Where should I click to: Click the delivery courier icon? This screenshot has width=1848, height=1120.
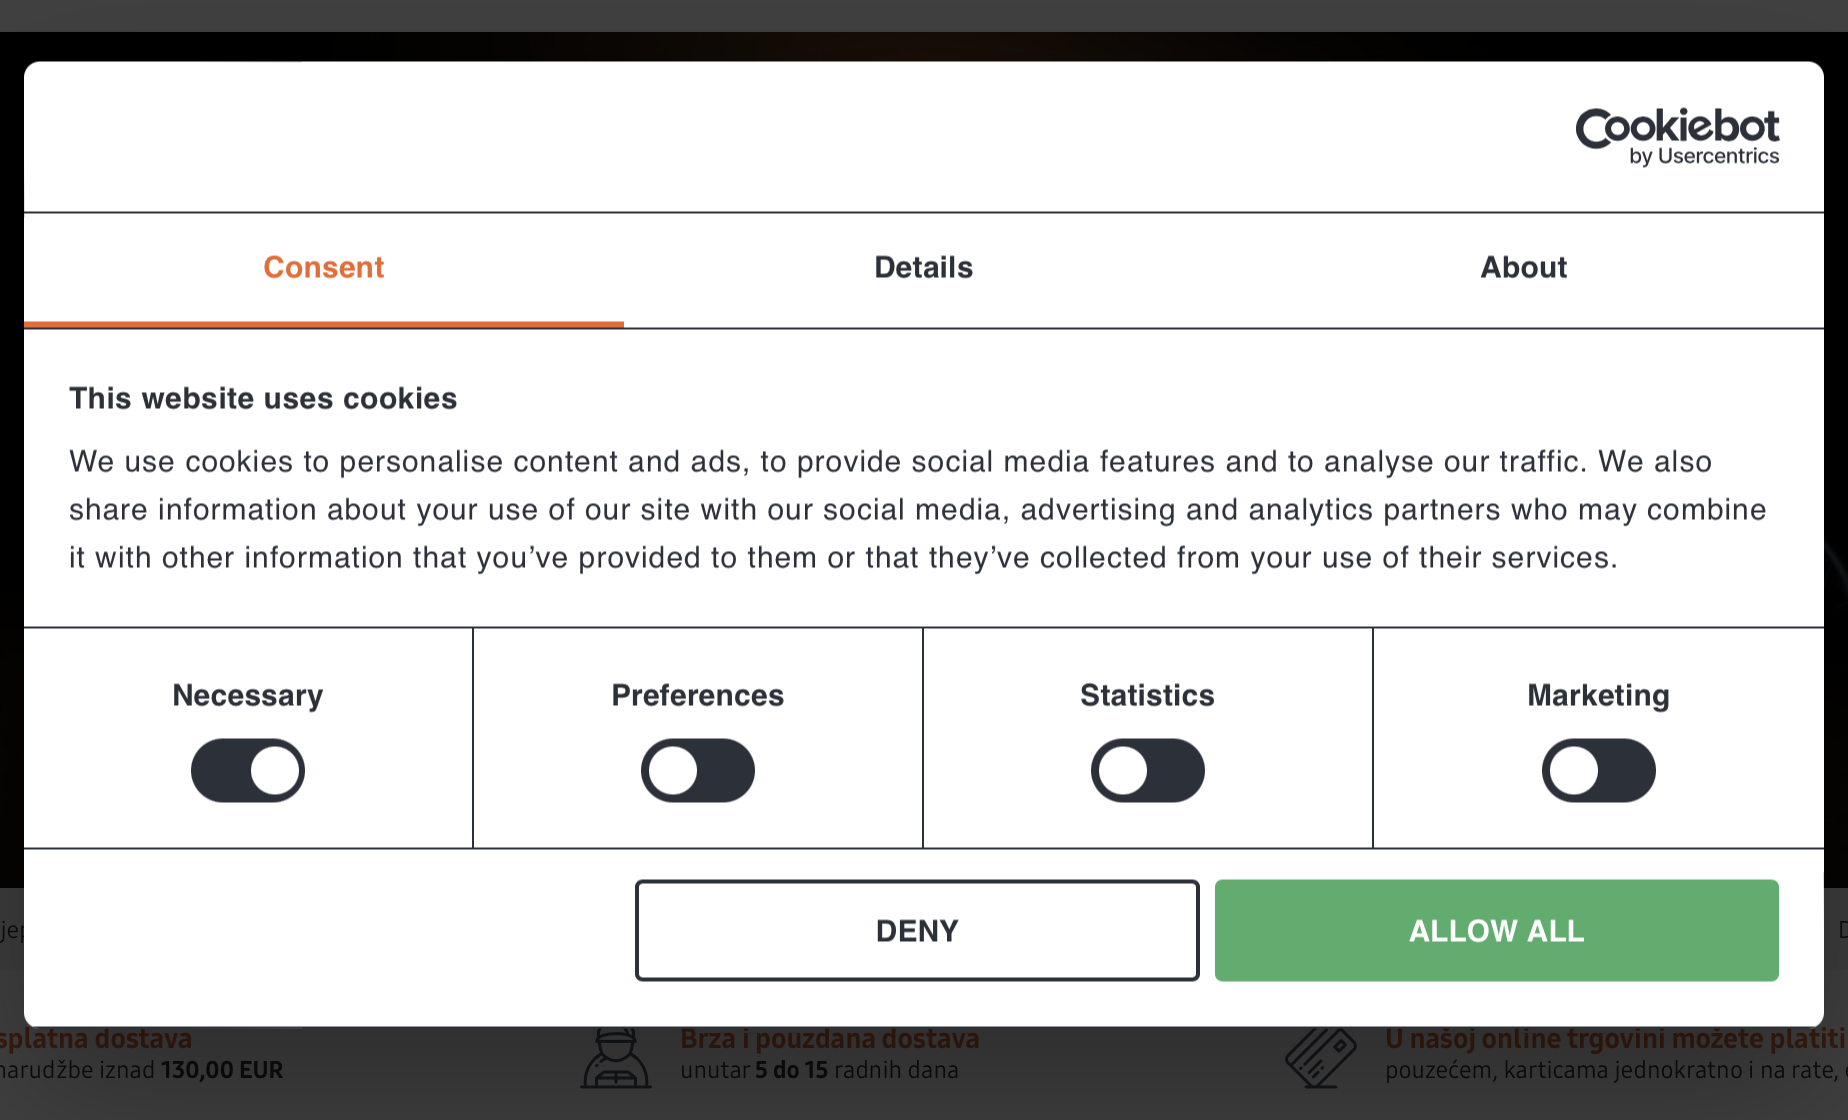[615, 1060]
